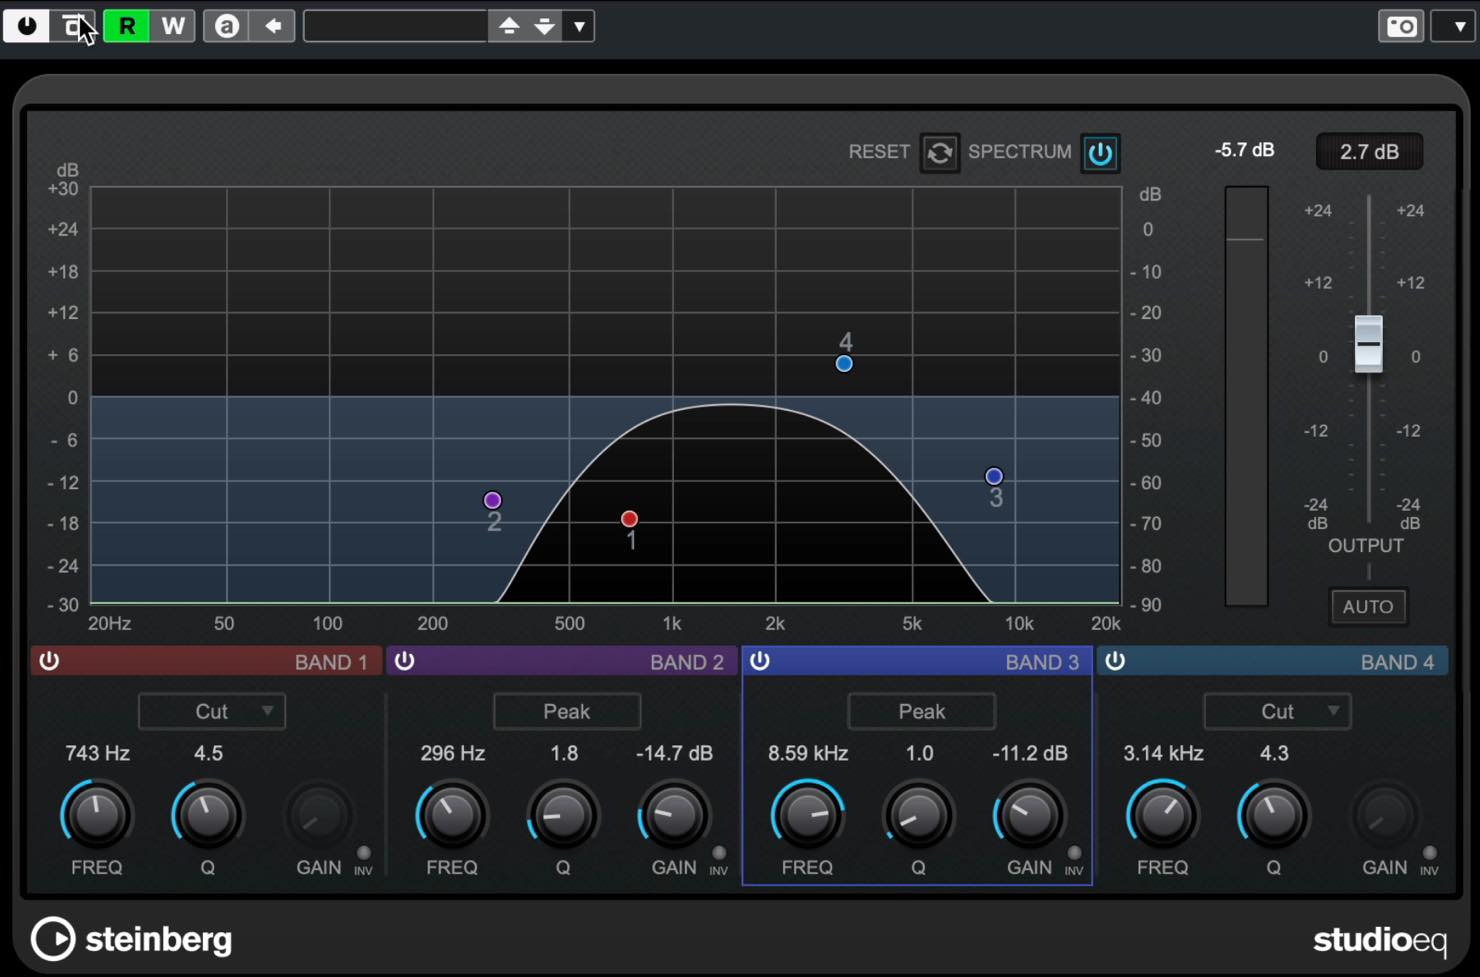Enable the AUTO gain button
The width and height of the screenshot is (1480, 977).
pos(1368,606)
